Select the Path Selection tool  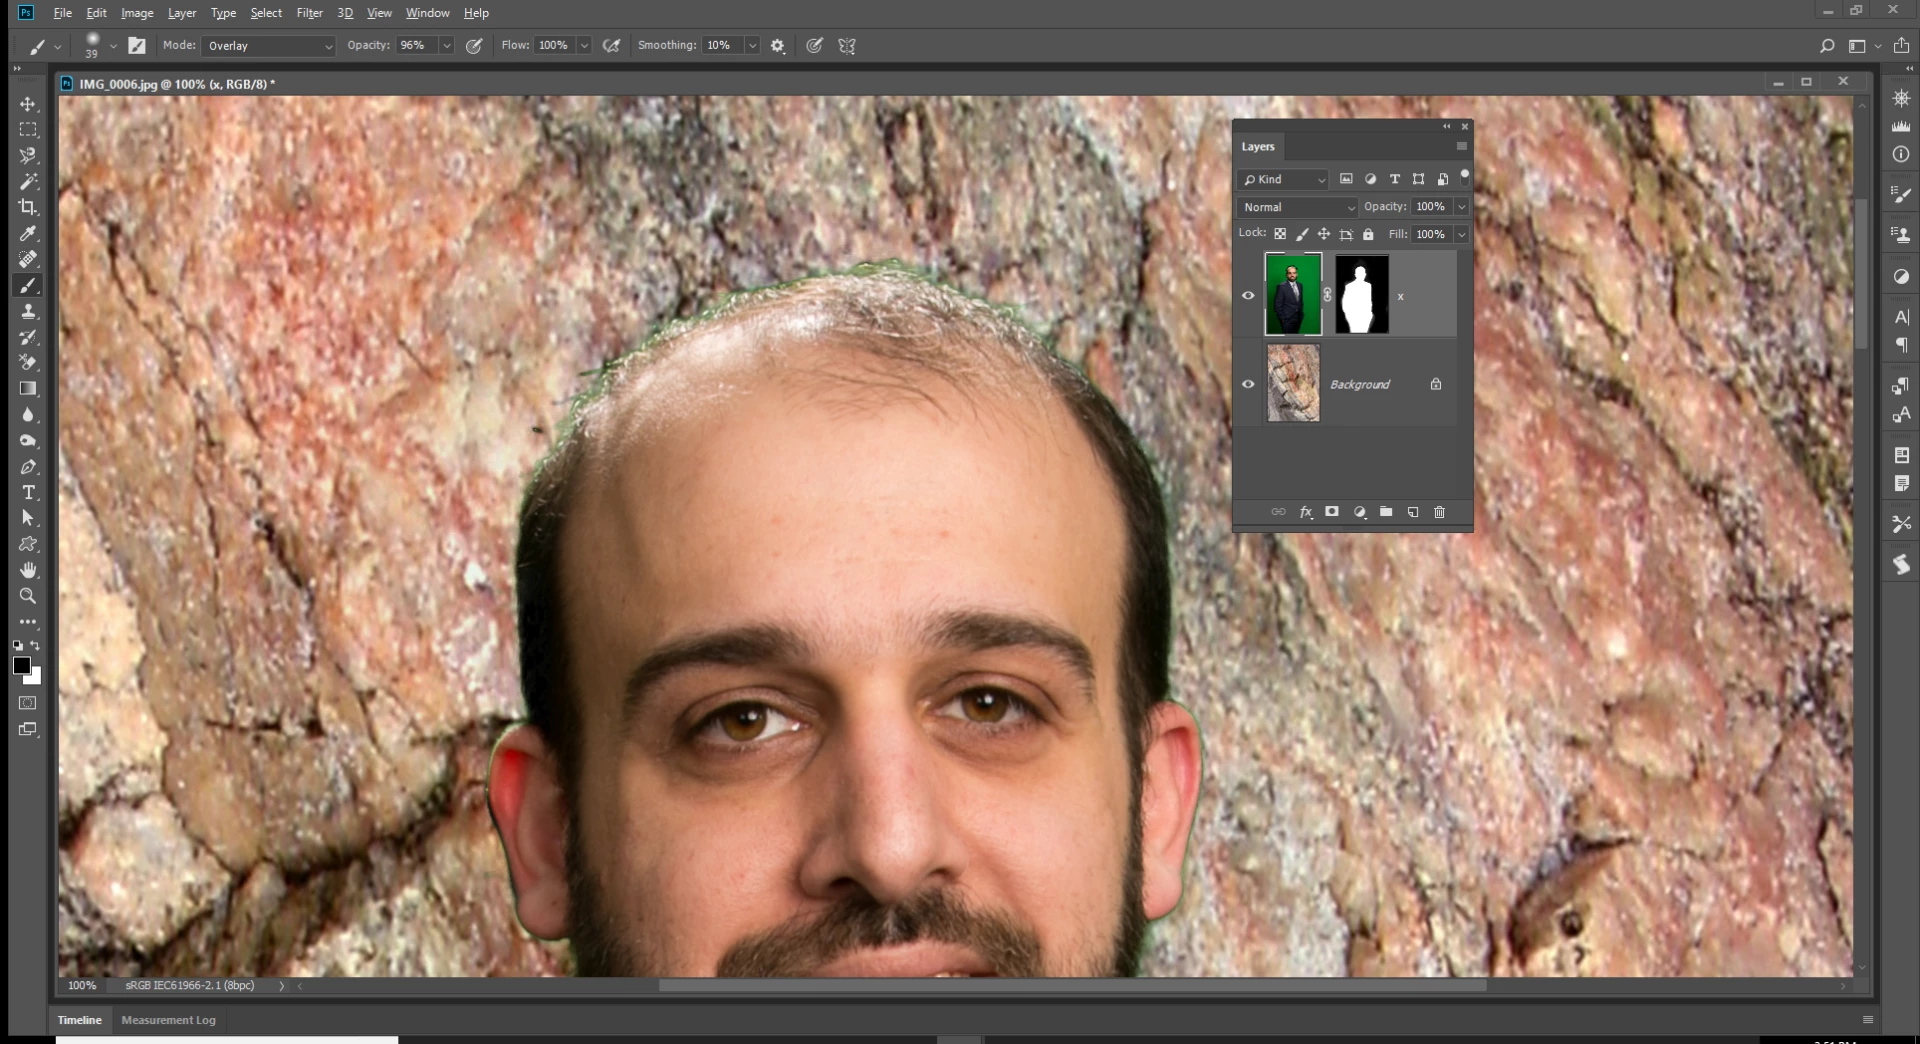click(28, 518)
